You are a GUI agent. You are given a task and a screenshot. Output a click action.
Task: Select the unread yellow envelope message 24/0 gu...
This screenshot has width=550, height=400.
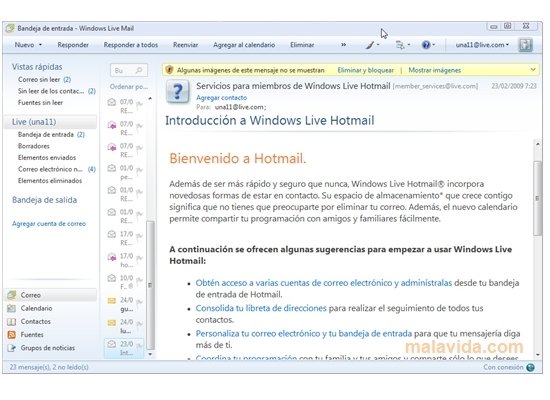112,301
